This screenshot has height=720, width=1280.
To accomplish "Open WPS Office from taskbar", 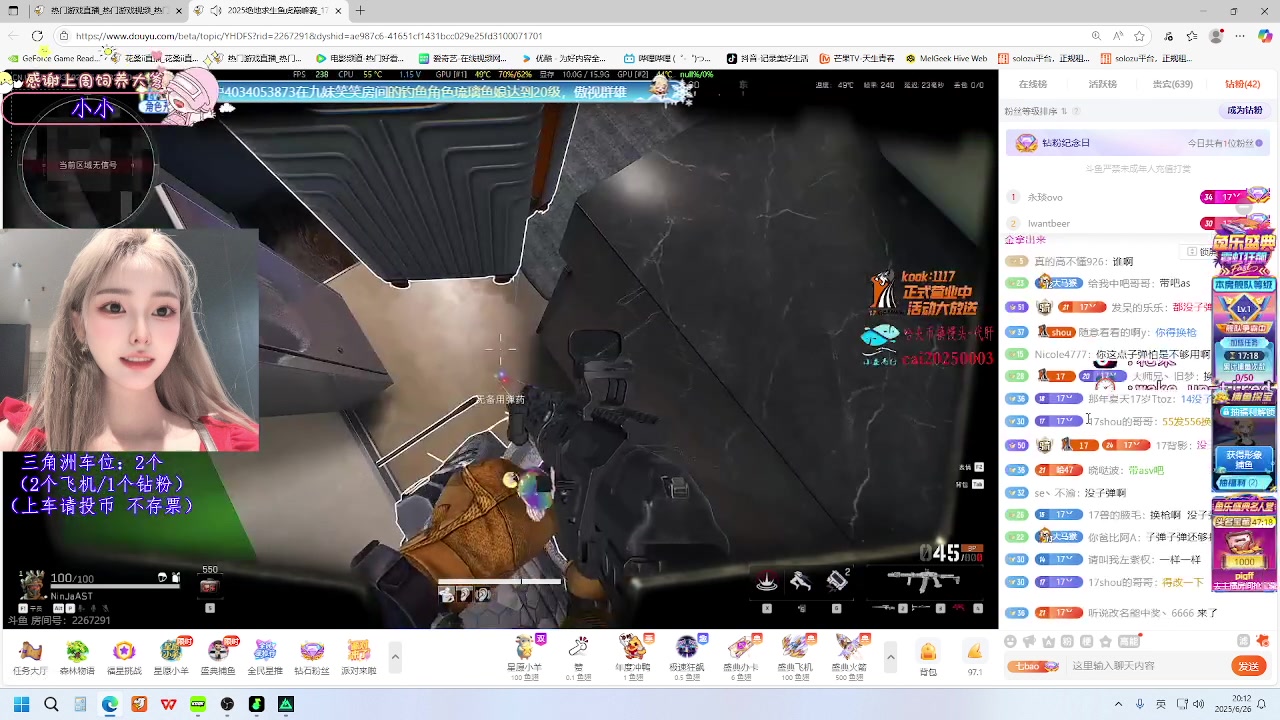I will click(168, 705).
